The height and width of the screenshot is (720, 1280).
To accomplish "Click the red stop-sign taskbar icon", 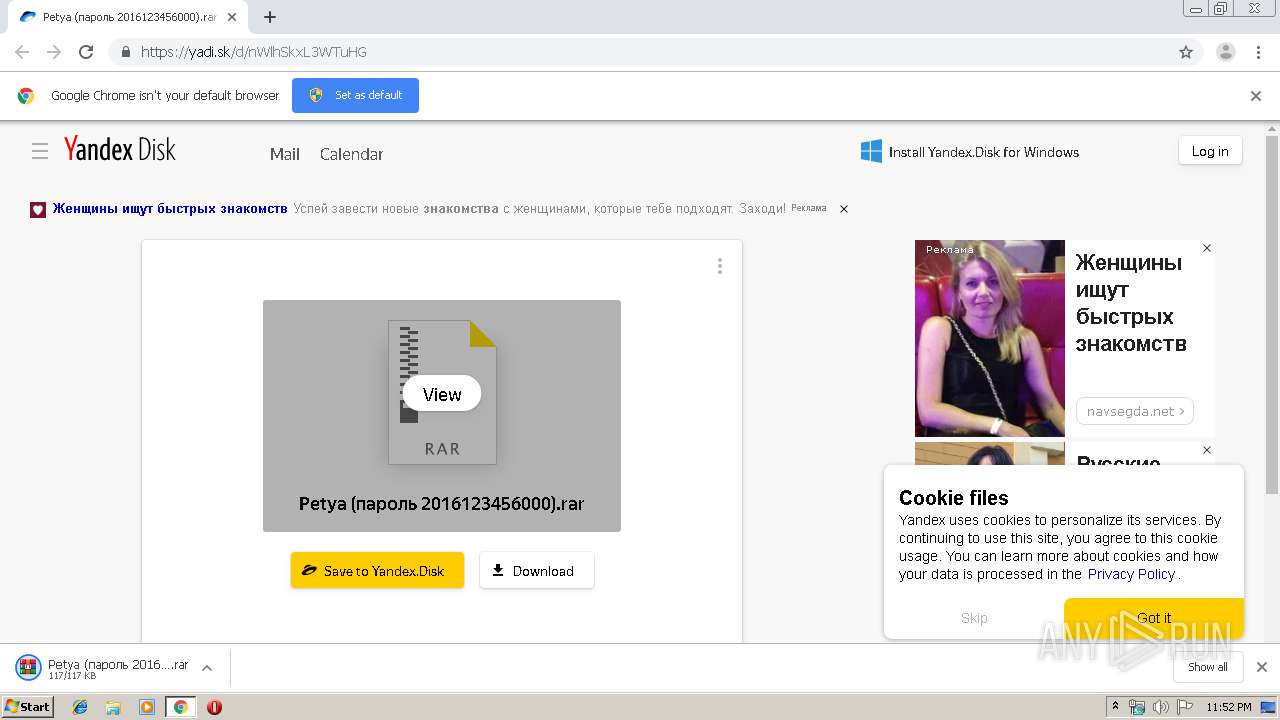I will pos(214,707).
